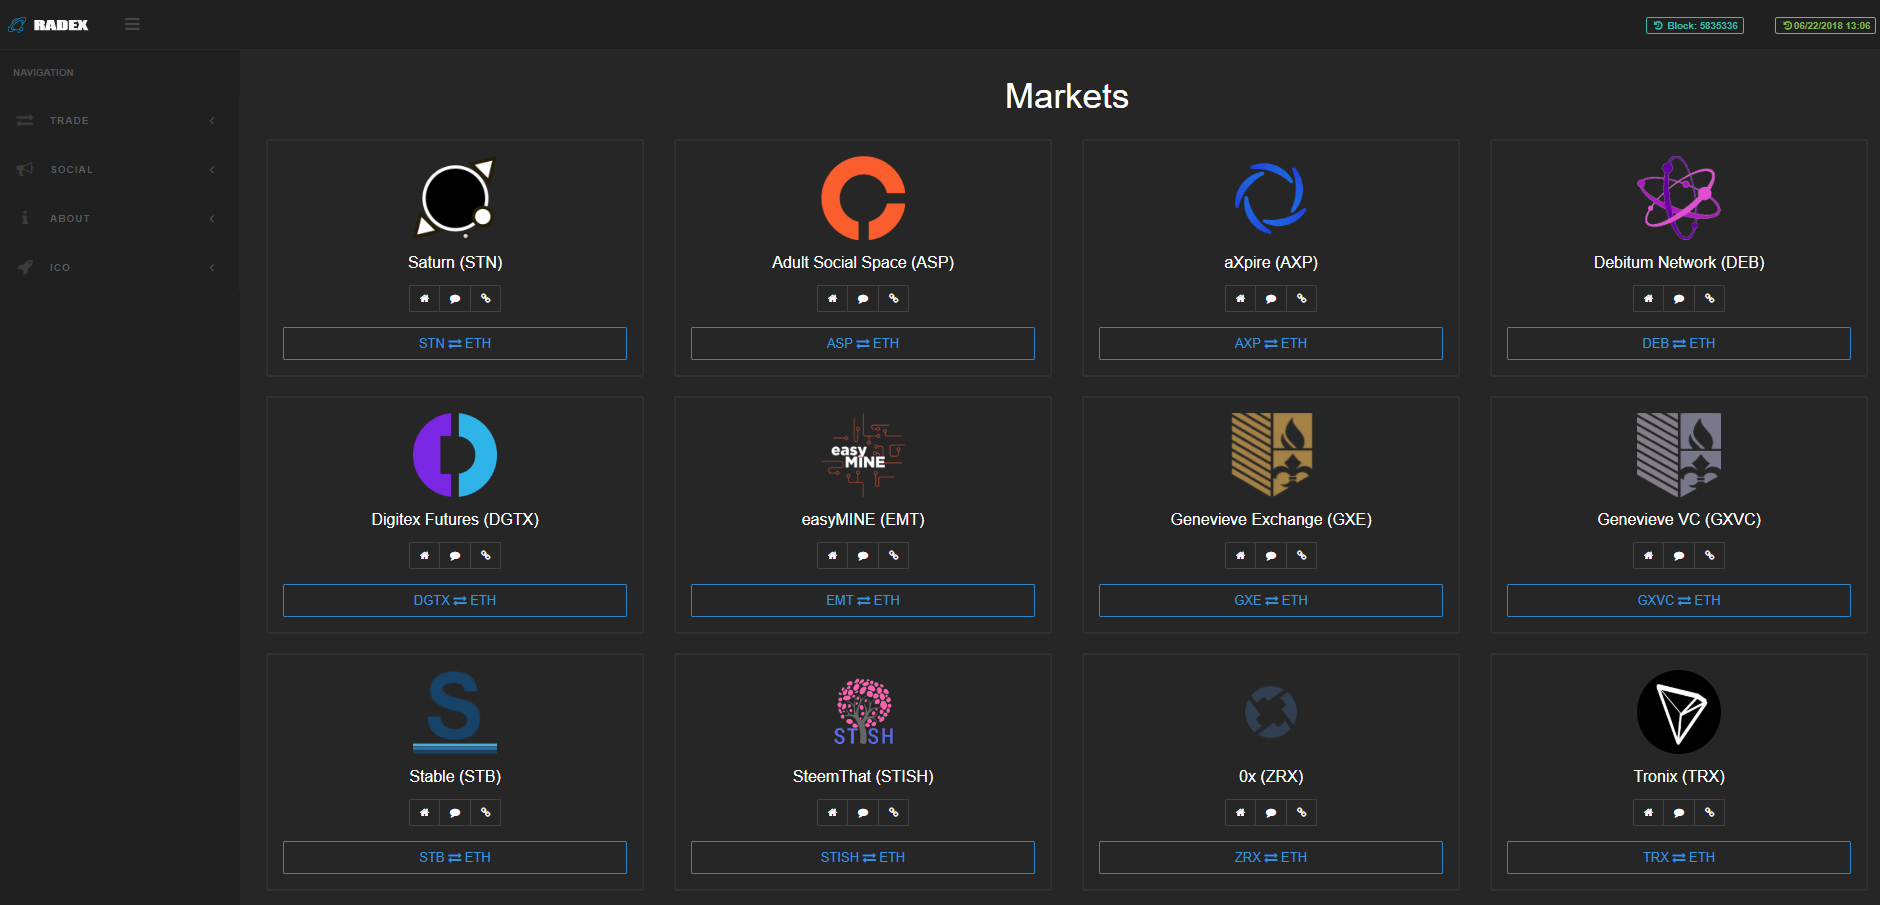Click the chain link icon under Debitum Network
1880x905 pixels.
tap(1710, 298)
